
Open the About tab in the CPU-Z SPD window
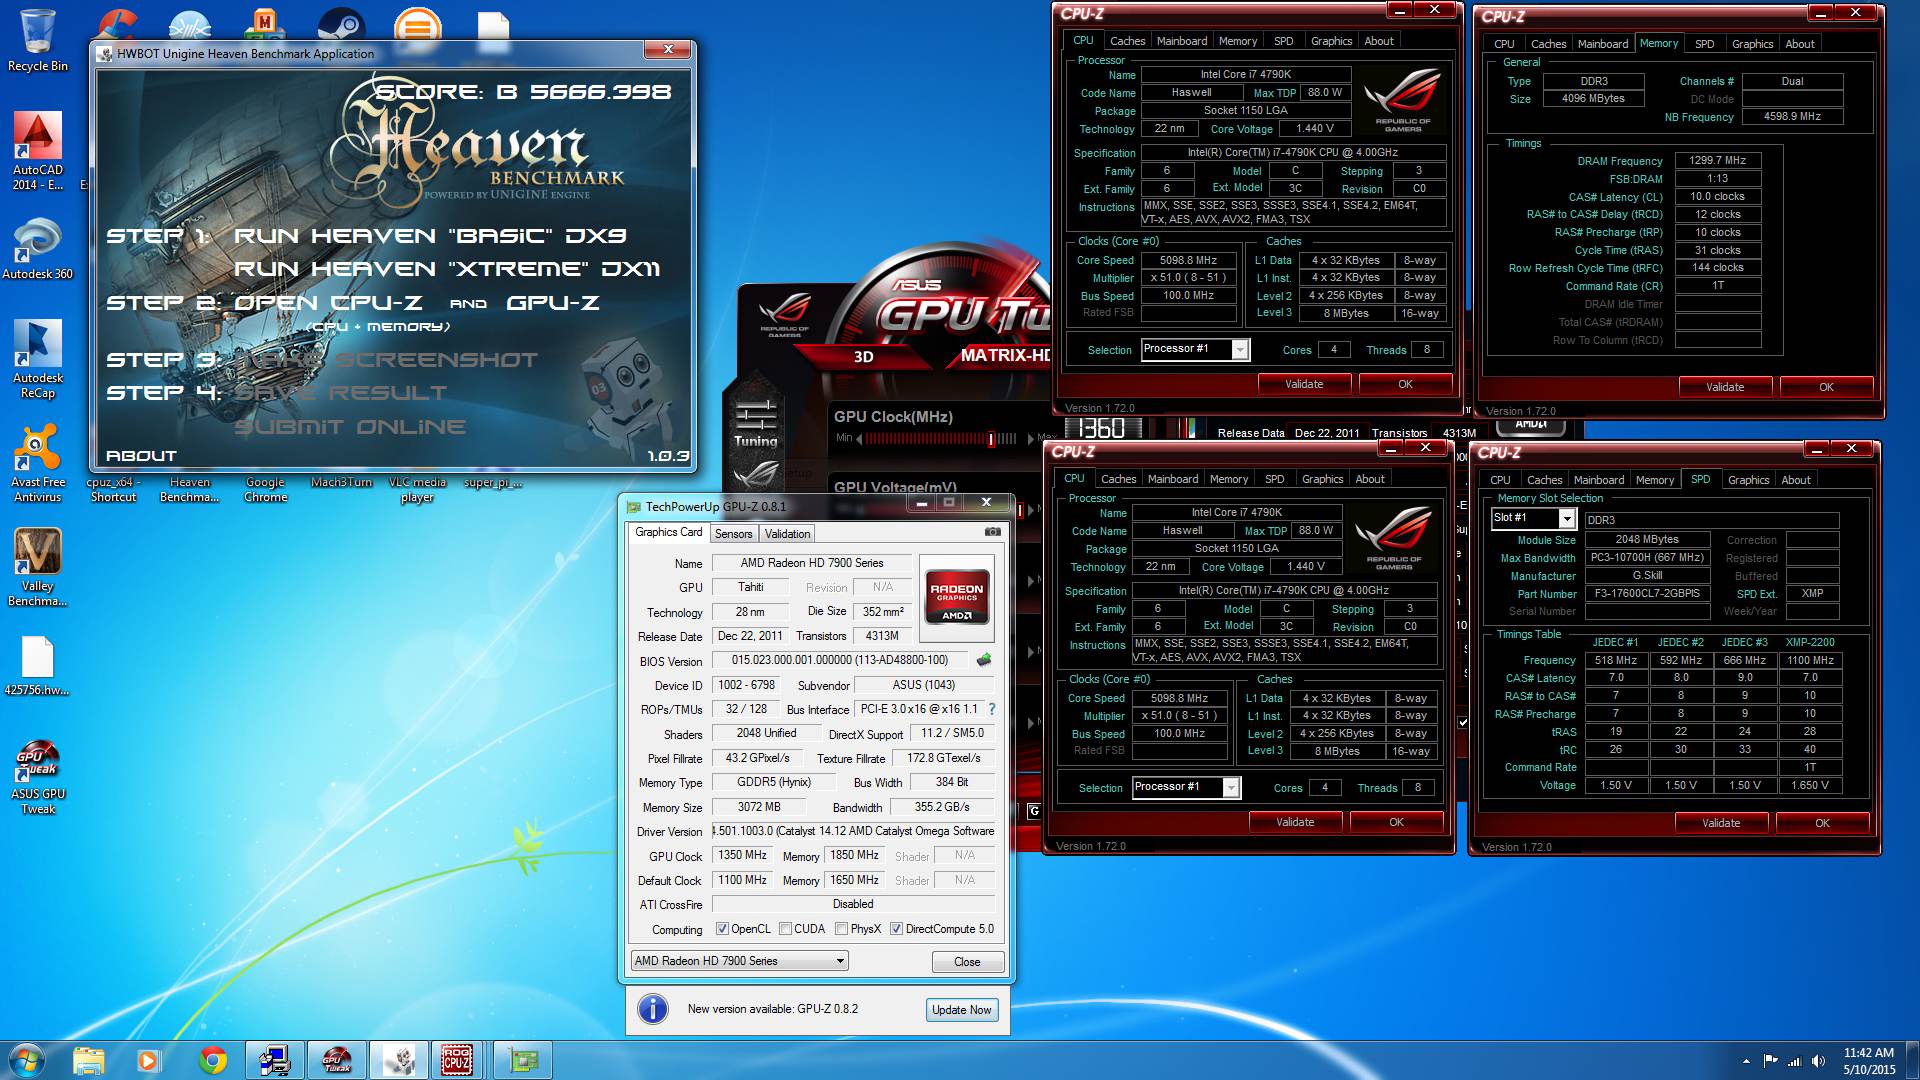1795,480
